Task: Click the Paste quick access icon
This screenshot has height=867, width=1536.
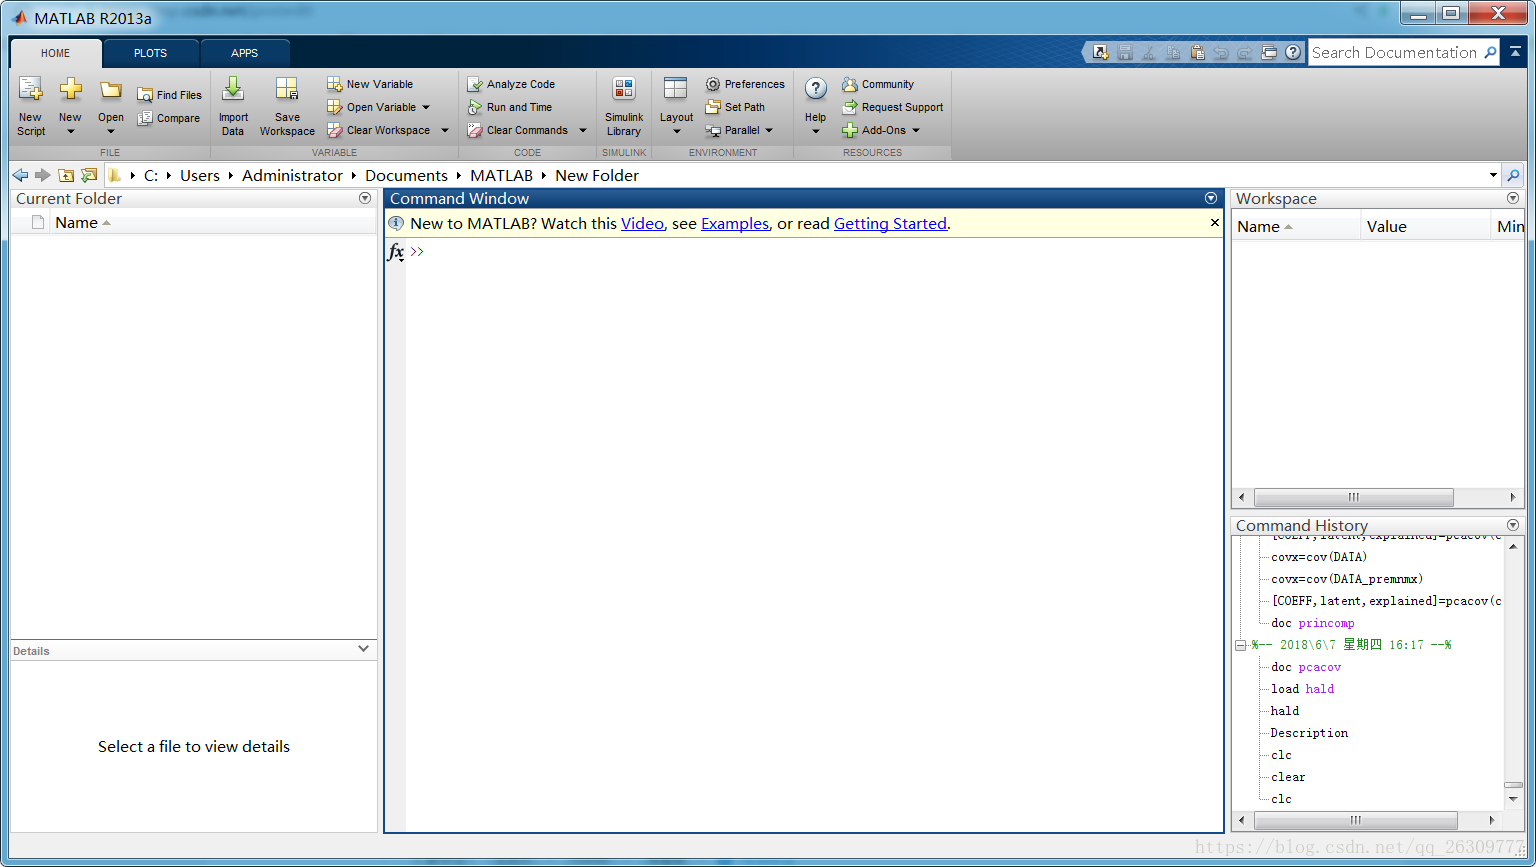Action: [x=1197, y=52]
